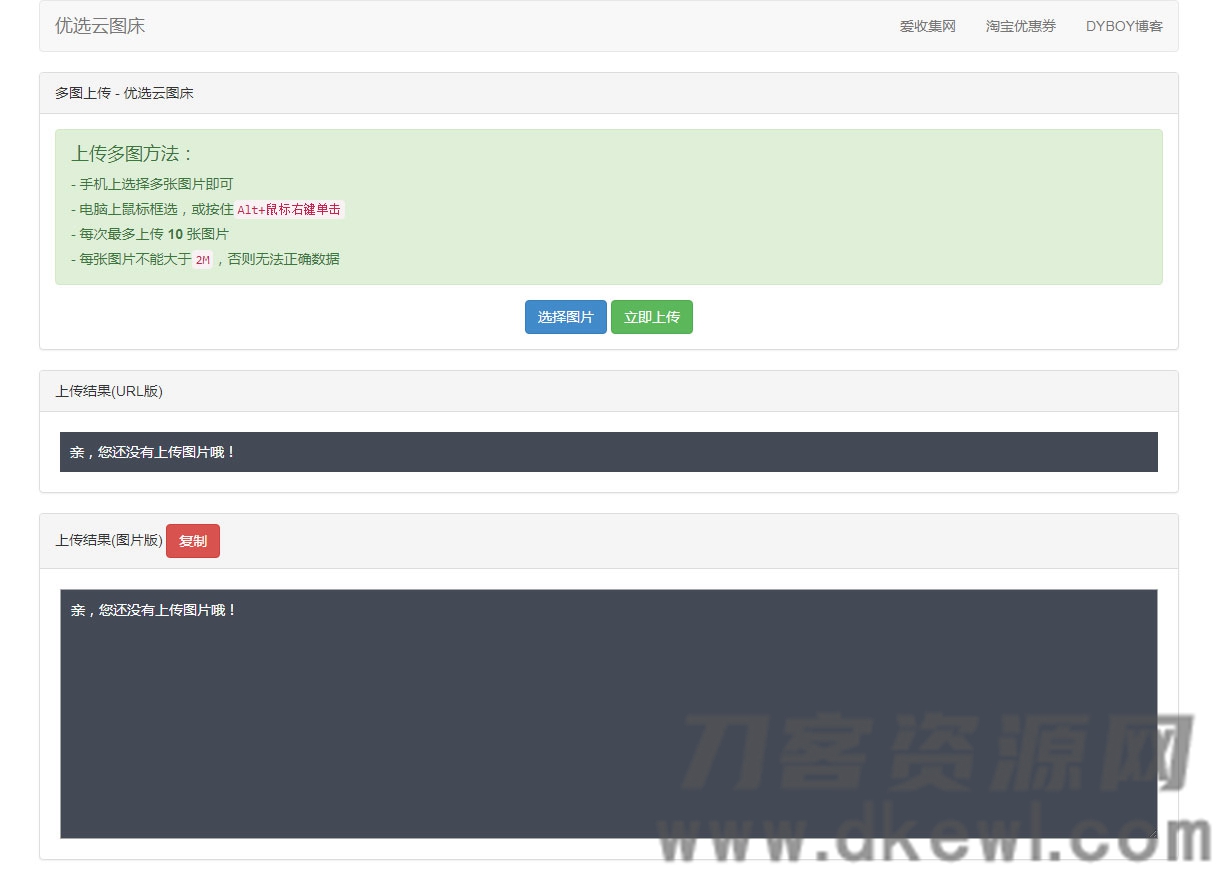The height and width of the screenshot is (873, 1220).
Task: Click the 上传多图方法 heading in green box
Action: click(132, 154)
